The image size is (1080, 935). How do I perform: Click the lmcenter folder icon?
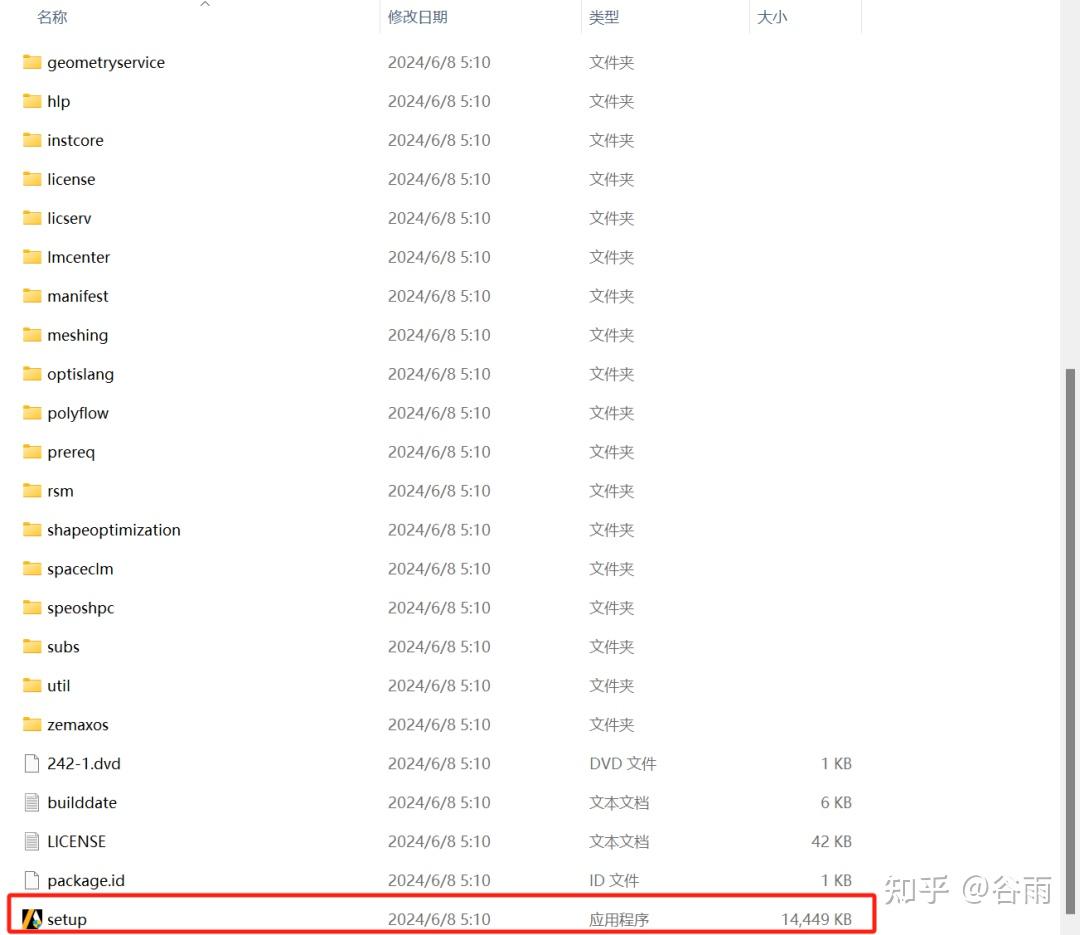pos(32,257)
